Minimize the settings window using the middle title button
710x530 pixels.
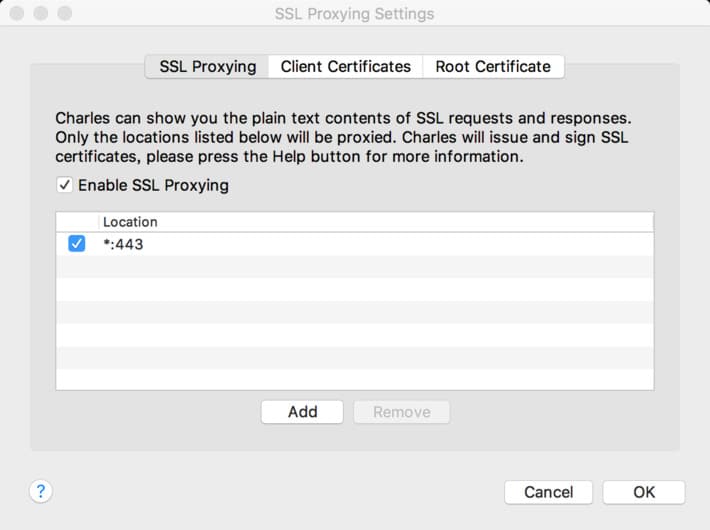pos(41,14)
